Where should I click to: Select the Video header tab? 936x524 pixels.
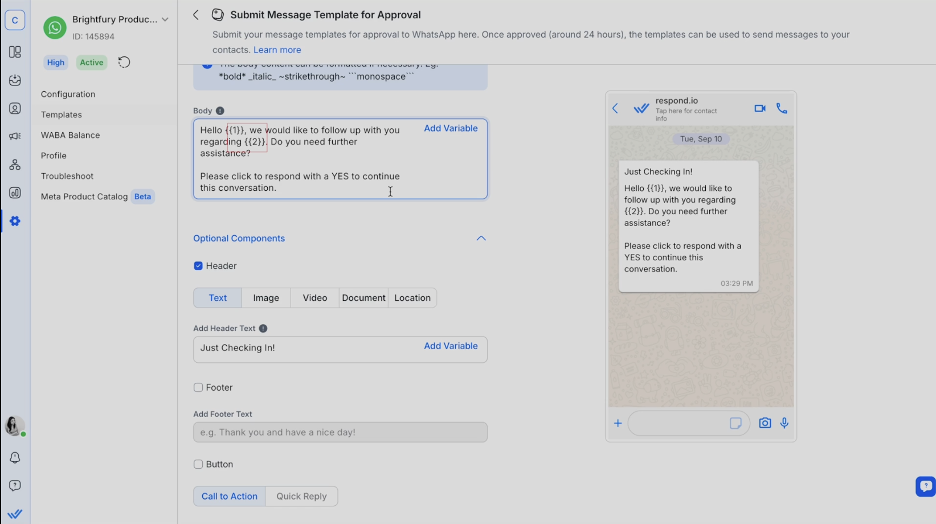(x=315, y=298)
